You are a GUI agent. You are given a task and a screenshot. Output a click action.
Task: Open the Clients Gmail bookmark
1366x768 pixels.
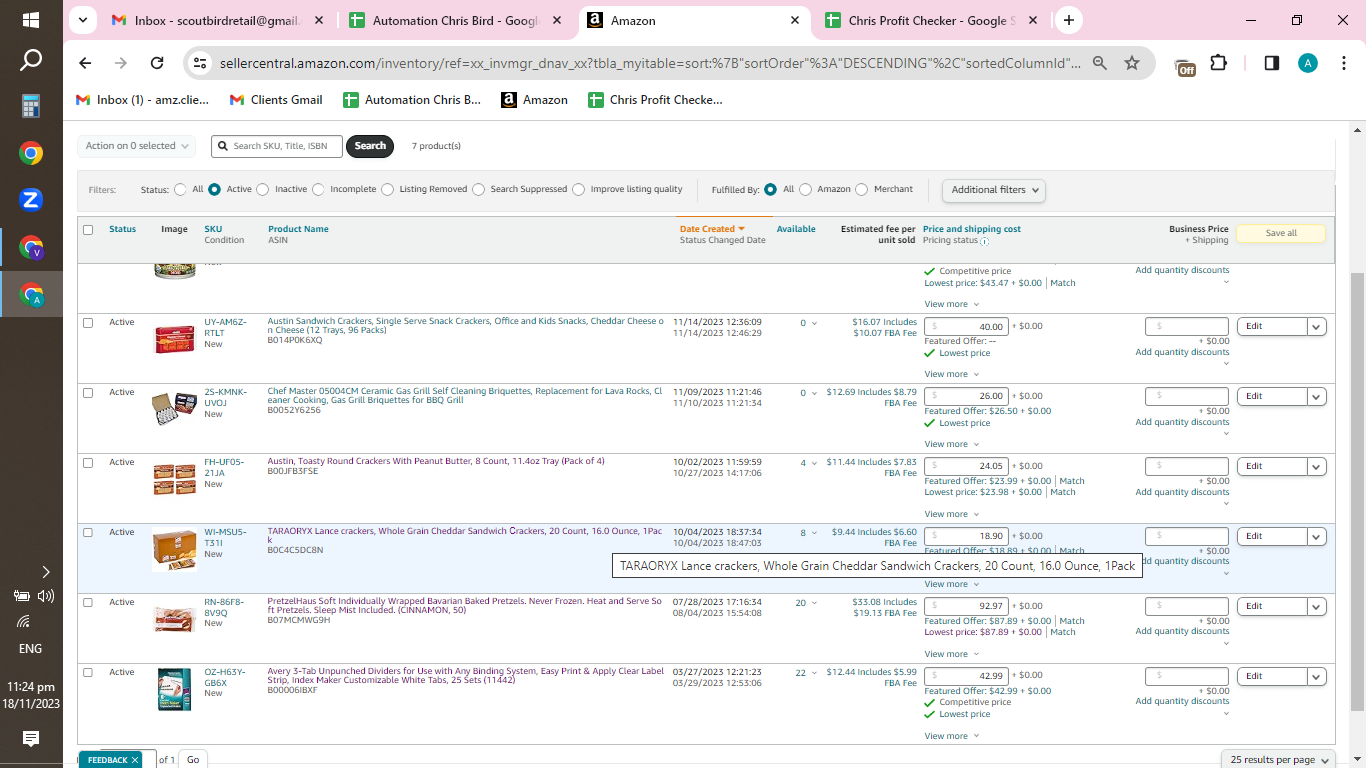(276, 100)
